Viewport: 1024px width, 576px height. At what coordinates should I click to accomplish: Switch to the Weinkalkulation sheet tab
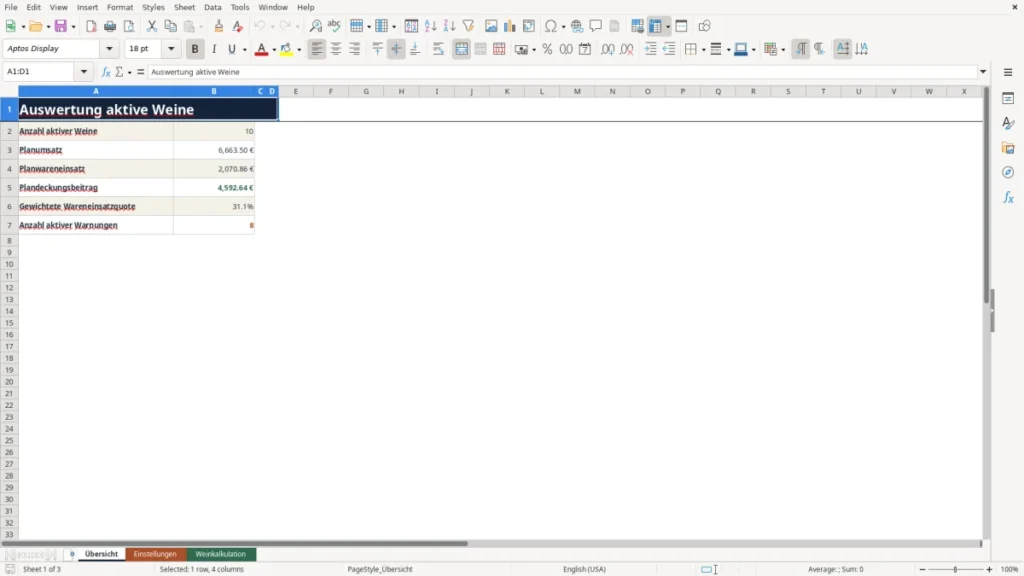click(x=221, y=554)
